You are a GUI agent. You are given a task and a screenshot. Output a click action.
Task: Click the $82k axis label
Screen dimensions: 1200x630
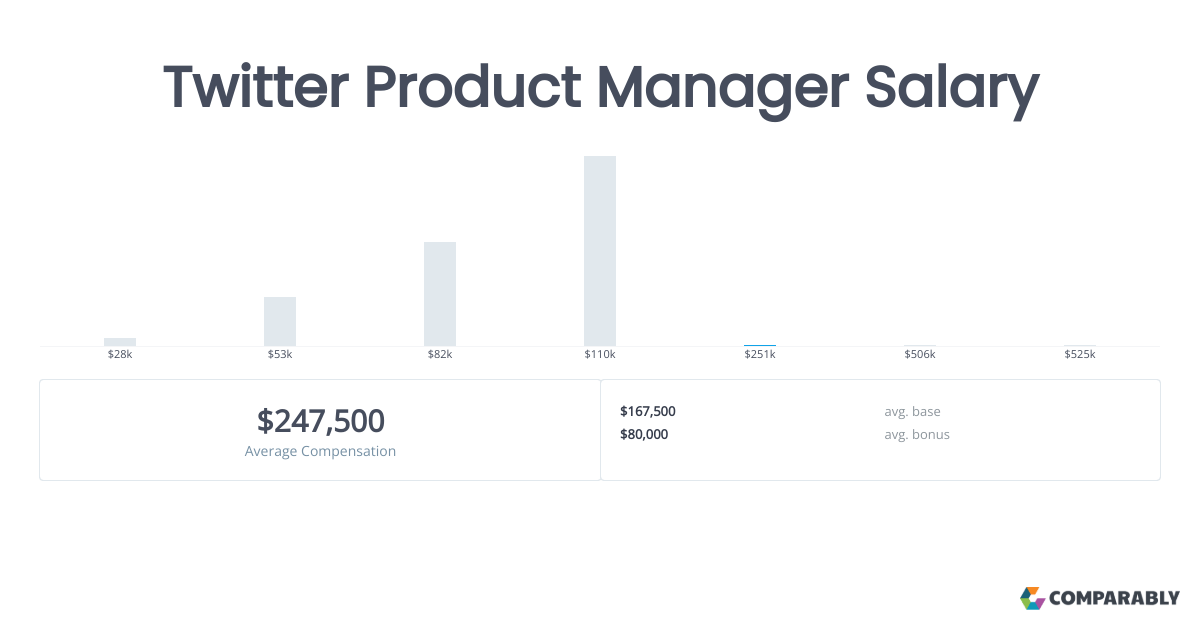click(x=440, y=355)
